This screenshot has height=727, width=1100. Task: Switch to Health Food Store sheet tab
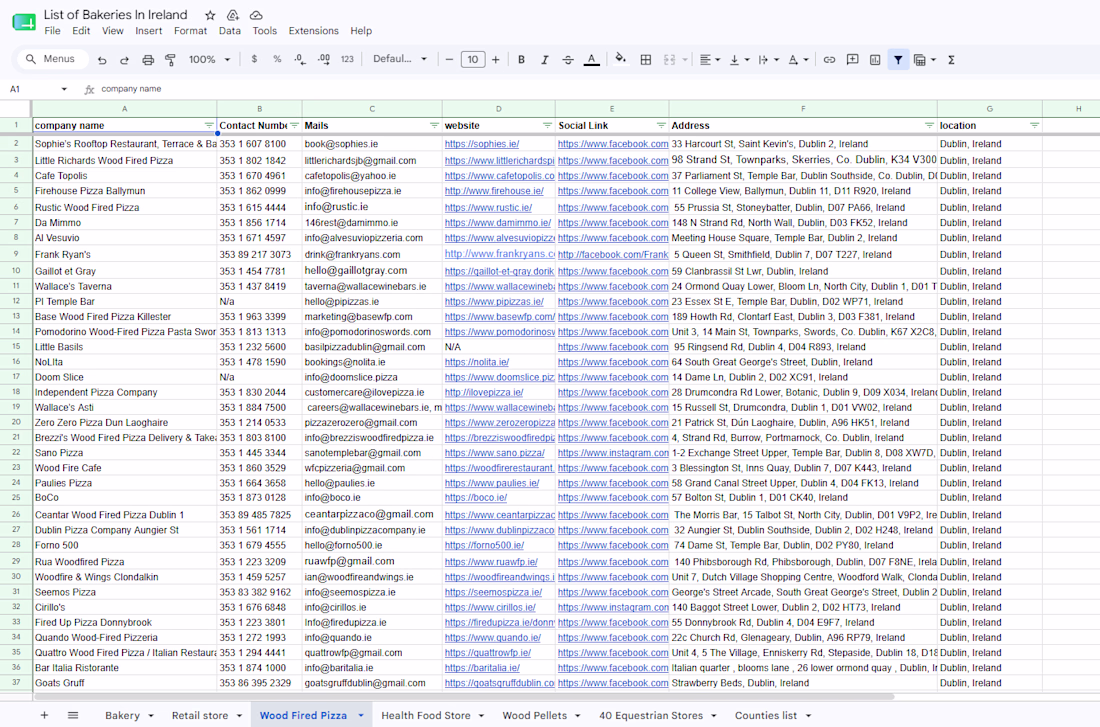426,715
